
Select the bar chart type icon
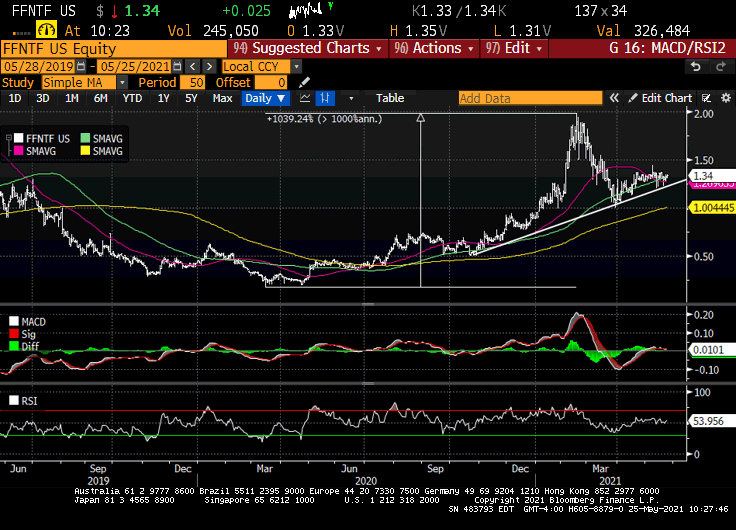pyautogui.click(x=325, y=98)
